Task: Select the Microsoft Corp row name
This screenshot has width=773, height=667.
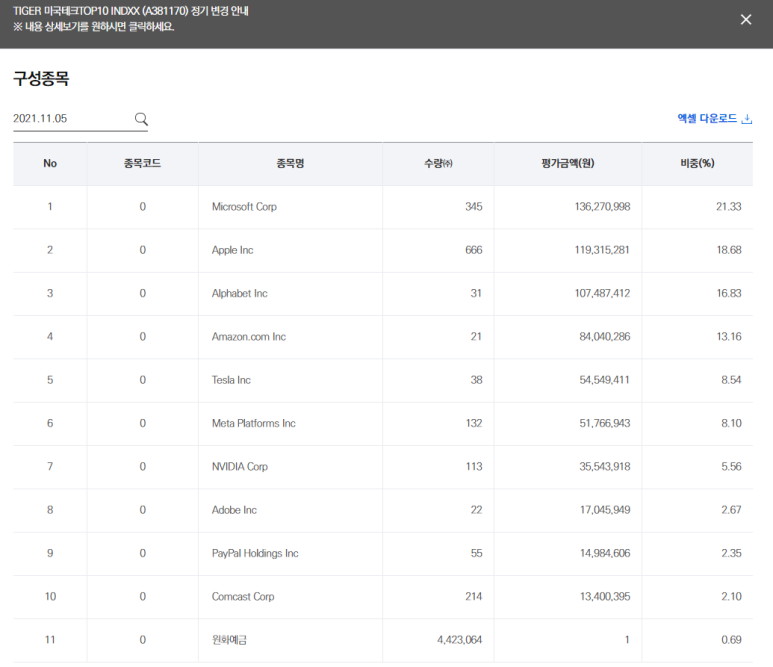Action: tap(244, 207)
